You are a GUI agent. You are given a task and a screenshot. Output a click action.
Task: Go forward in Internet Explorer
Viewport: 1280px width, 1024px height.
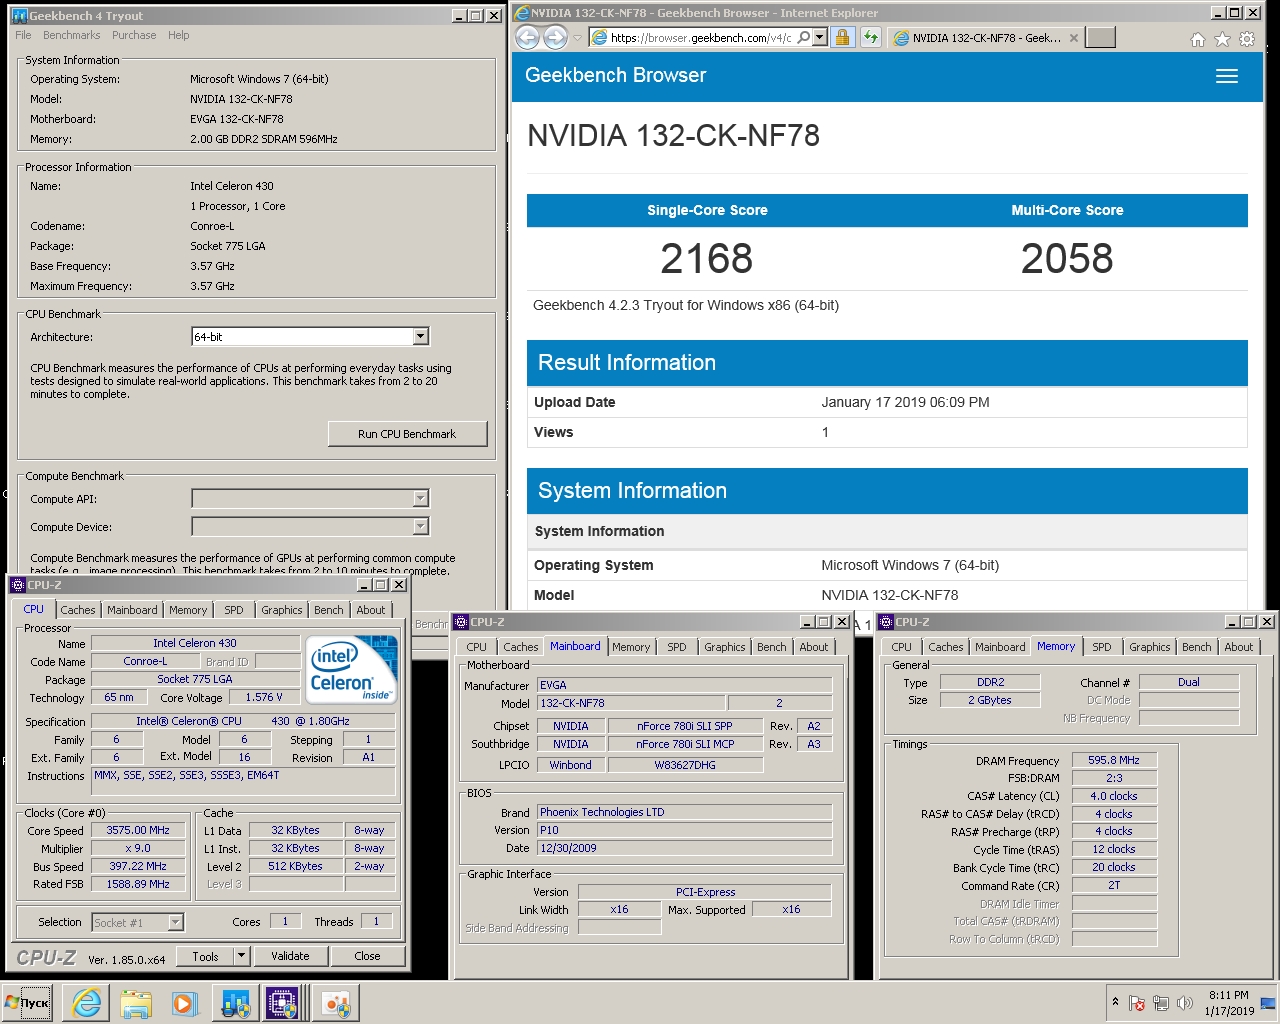[556, 37]
